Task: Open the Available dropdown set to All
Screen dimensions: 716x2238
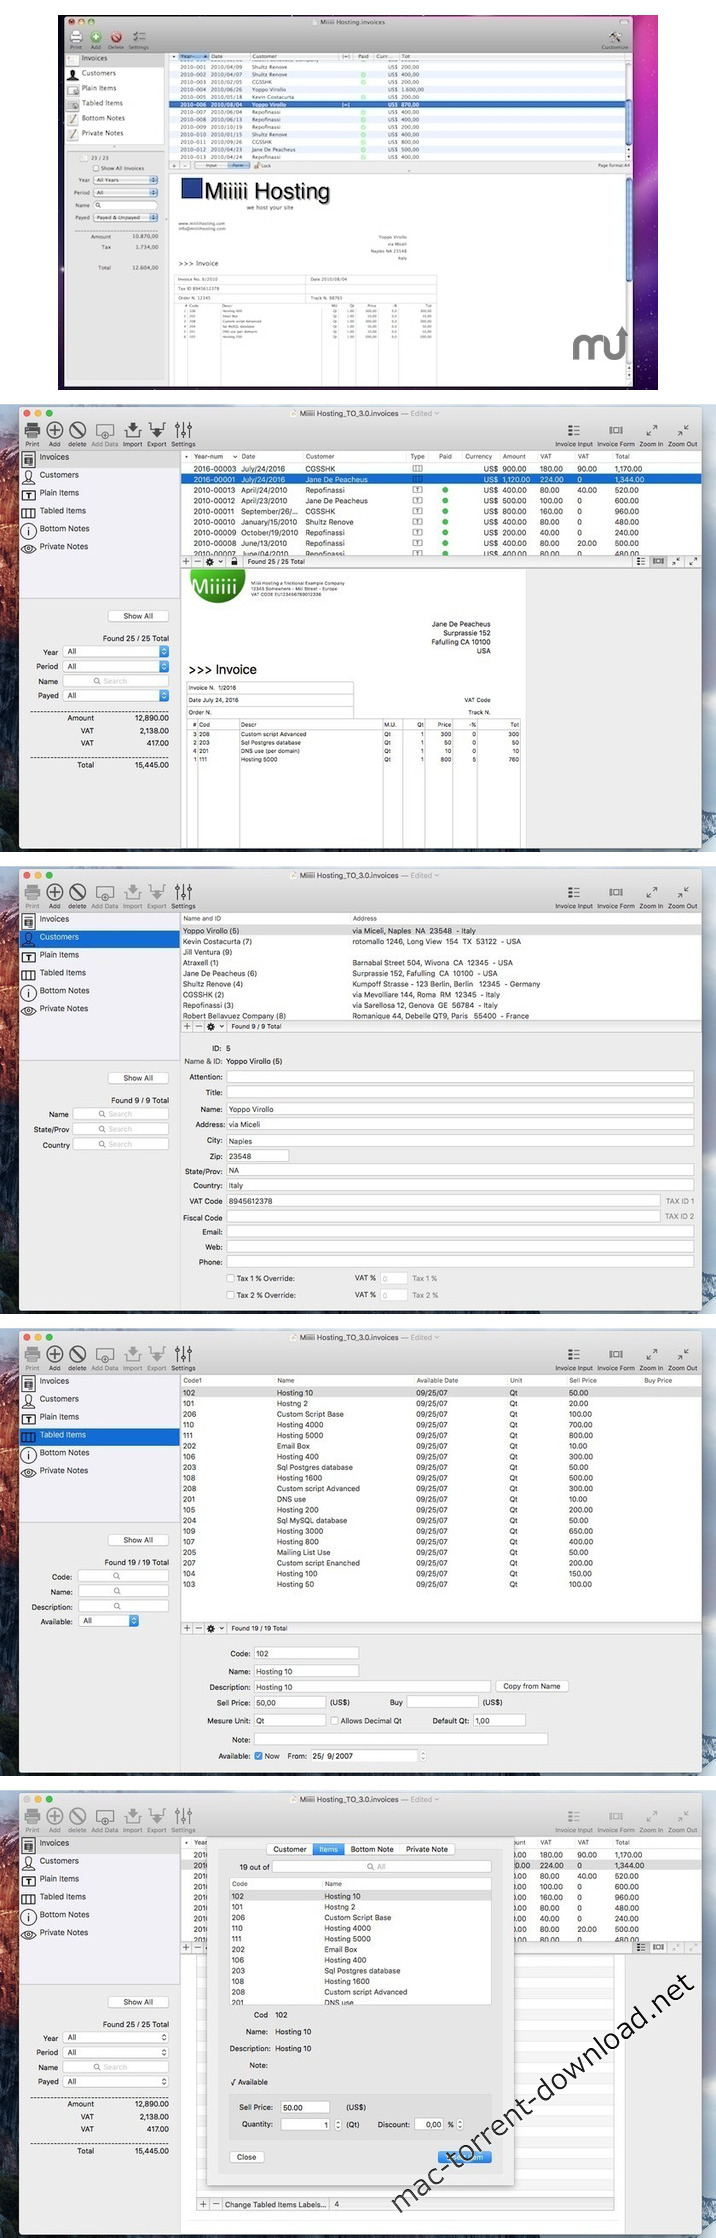Action: coord(109,1621)
